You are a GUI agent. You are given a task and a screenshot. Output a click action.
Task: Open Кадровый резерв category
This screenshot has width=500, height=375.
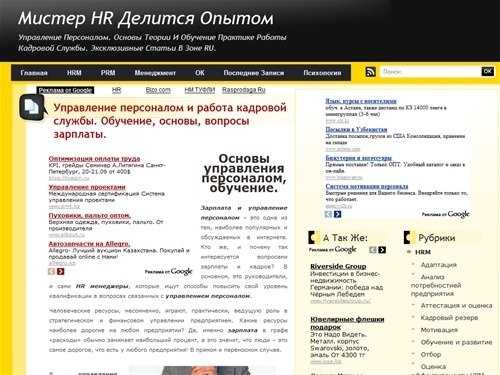pyautogui.click(x=449, y=318)
